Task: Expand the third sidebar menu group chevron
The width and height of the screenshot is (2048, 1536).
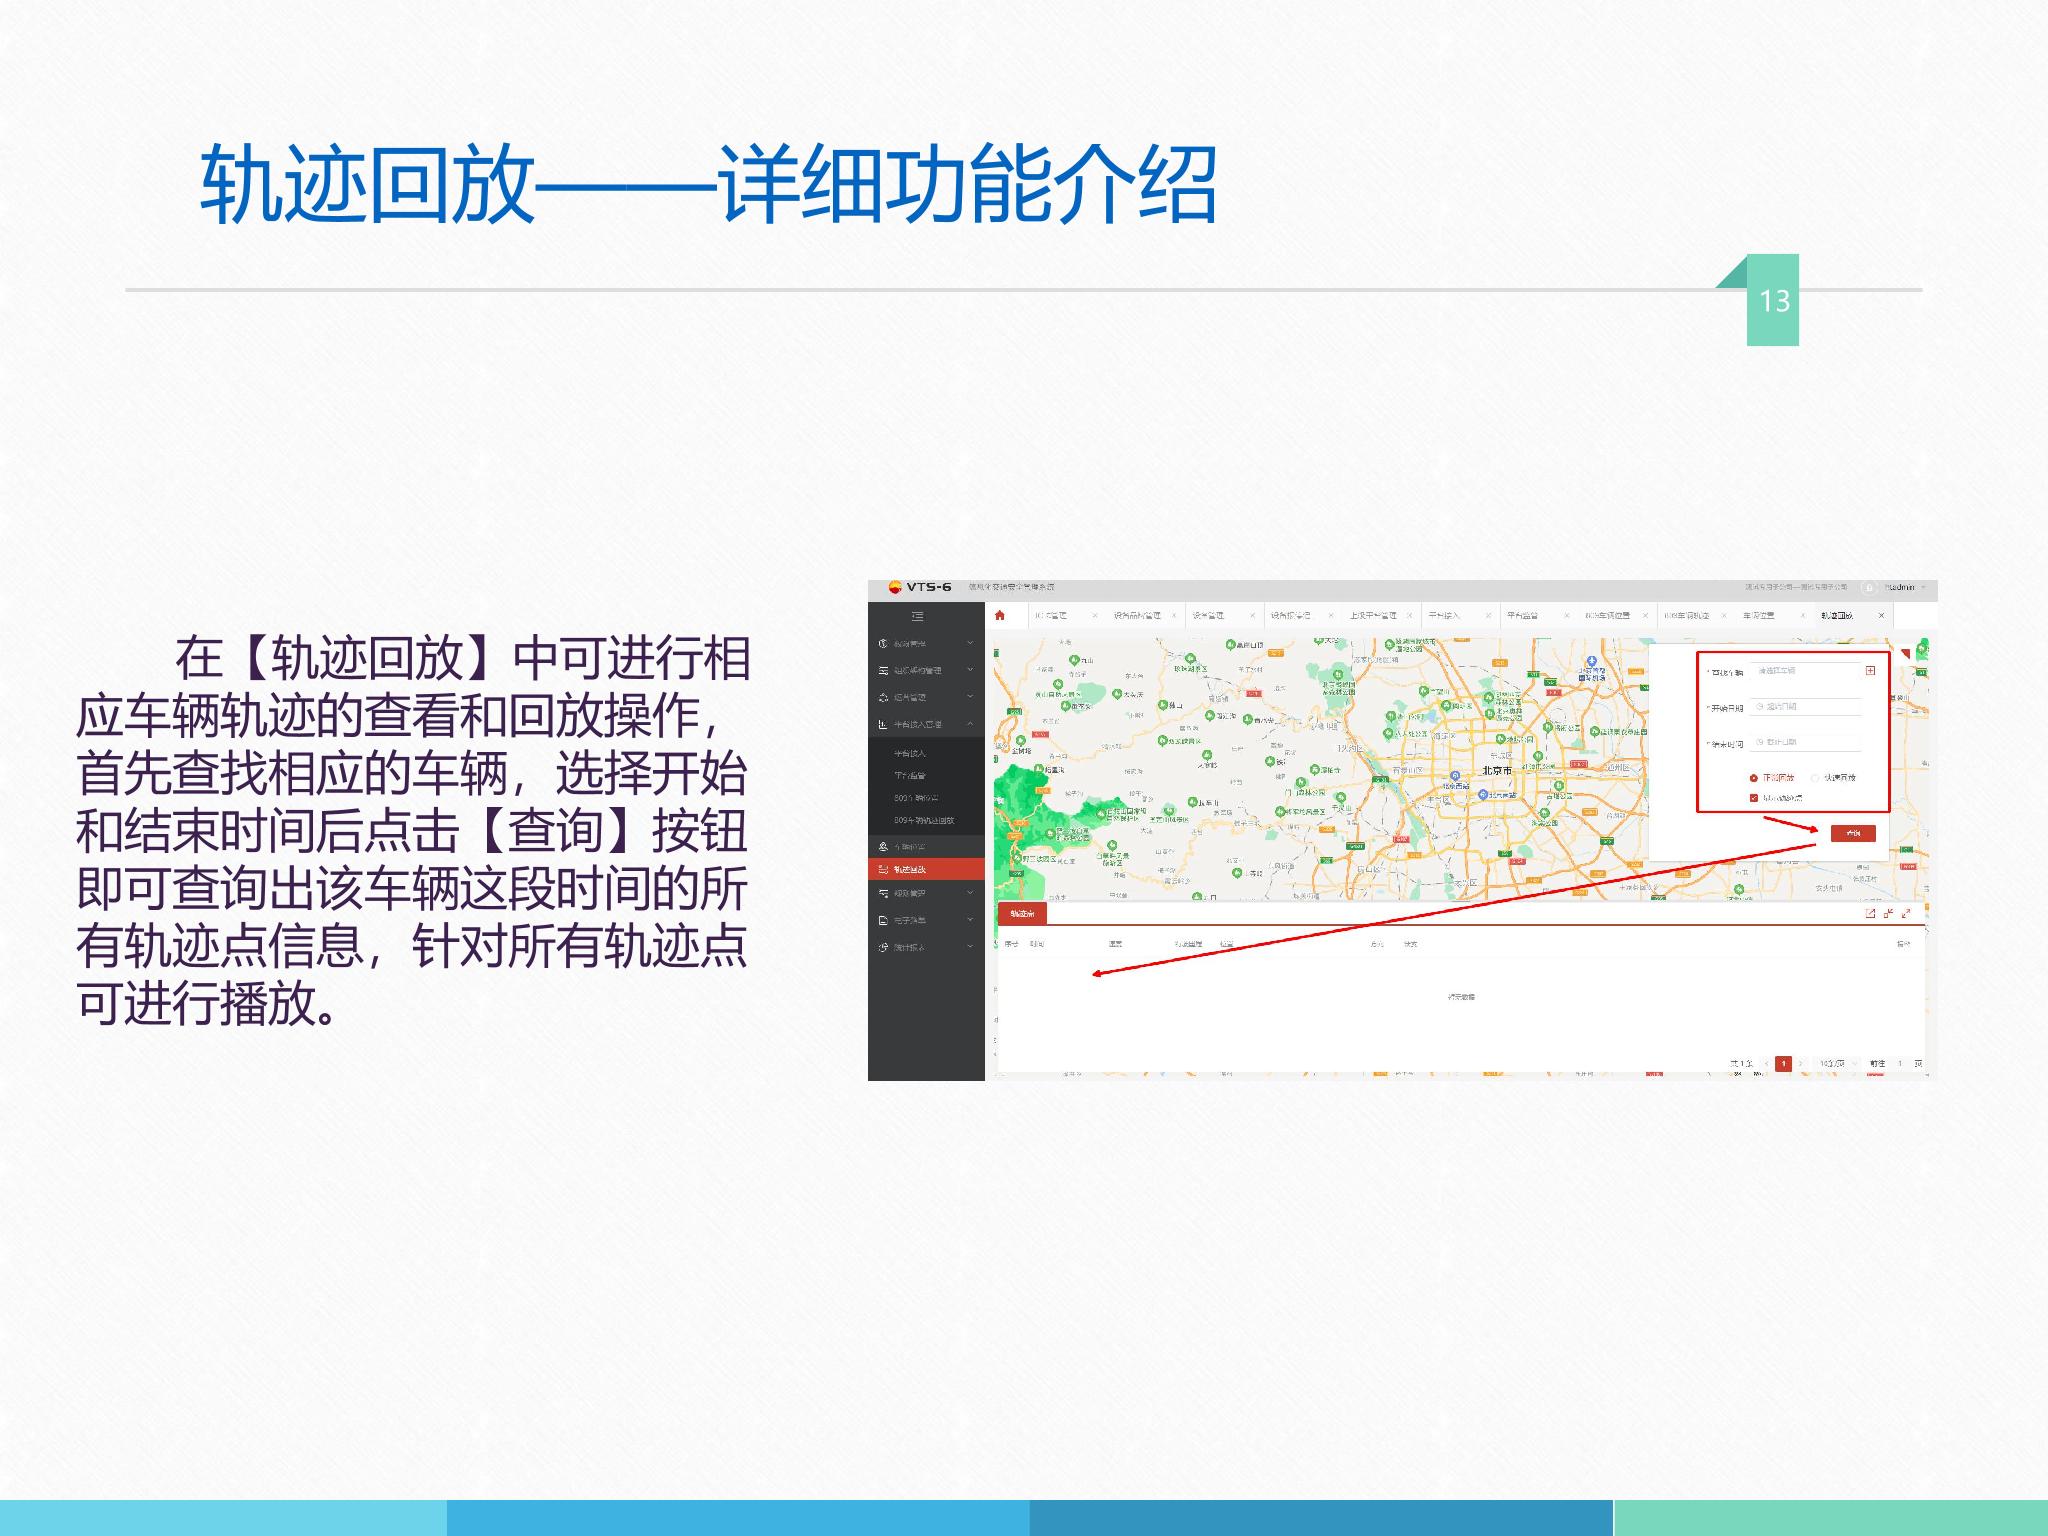Action: [969, 697]
